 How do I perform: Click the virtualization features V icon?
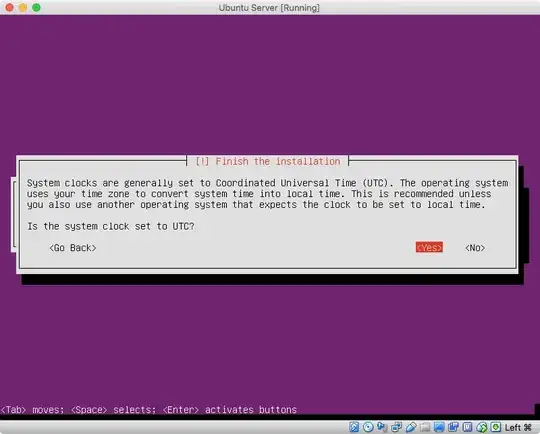coord(467,427)
